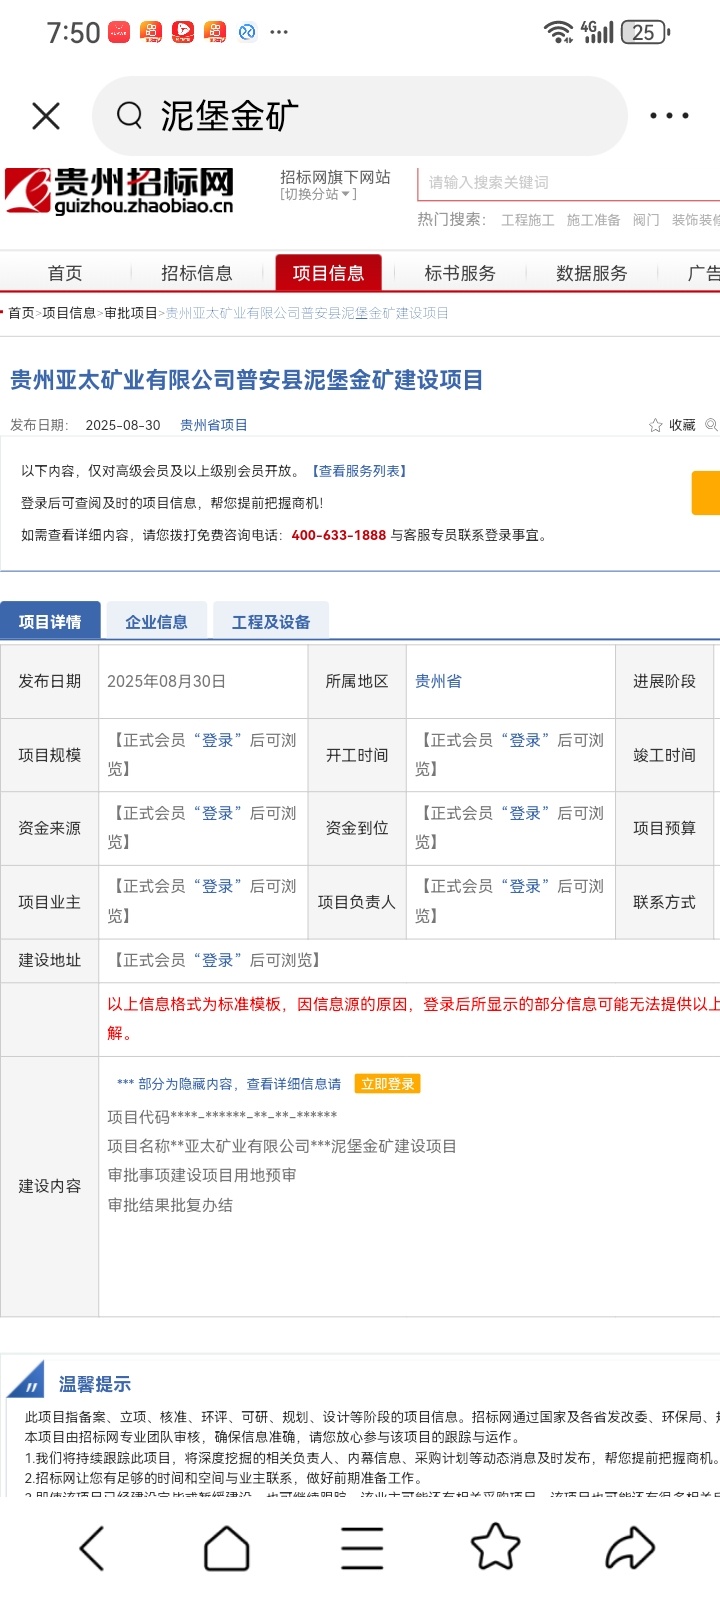
Task: Tap the phone number 400-633-1888
Action: pyautogui.click(x=338, y=535)
